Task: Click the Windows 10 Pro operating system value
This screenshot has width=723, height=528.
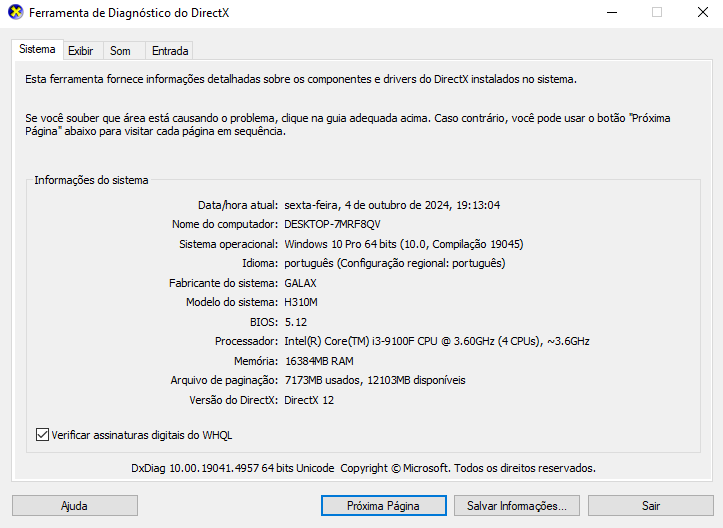Action: pyautogui.click(x=403, y=244)
